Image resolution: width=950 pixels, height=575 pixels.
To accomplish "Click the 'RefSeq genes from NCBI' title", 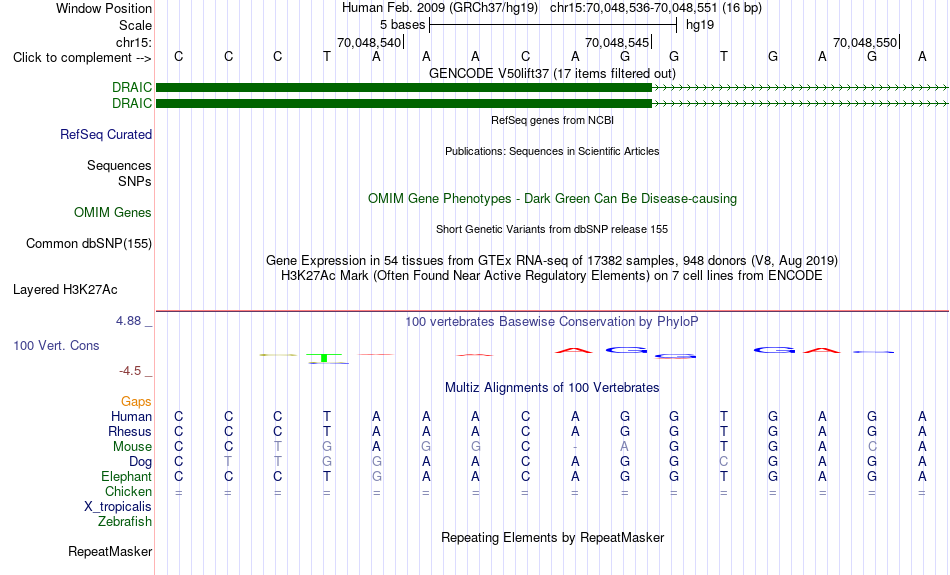I will point(552,120).
